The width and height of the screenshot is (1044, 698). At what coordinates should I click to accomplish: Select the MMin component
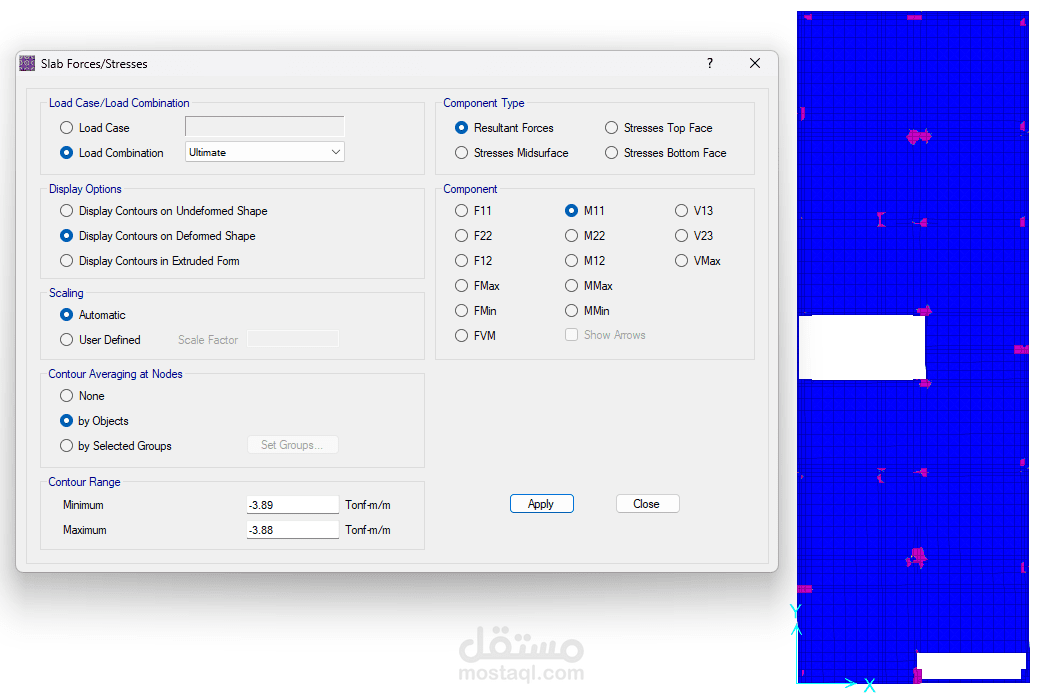click(571, 311)
